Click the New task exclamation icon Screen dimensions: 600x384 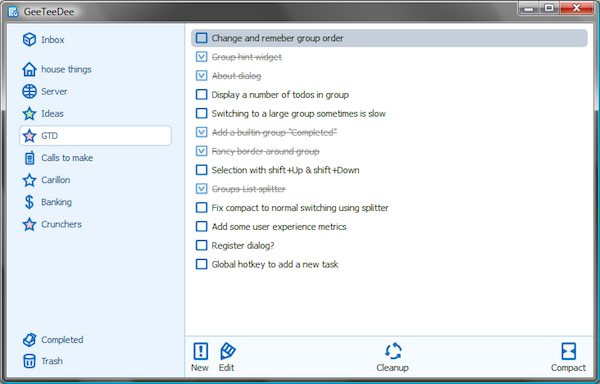tap(201, 351)
